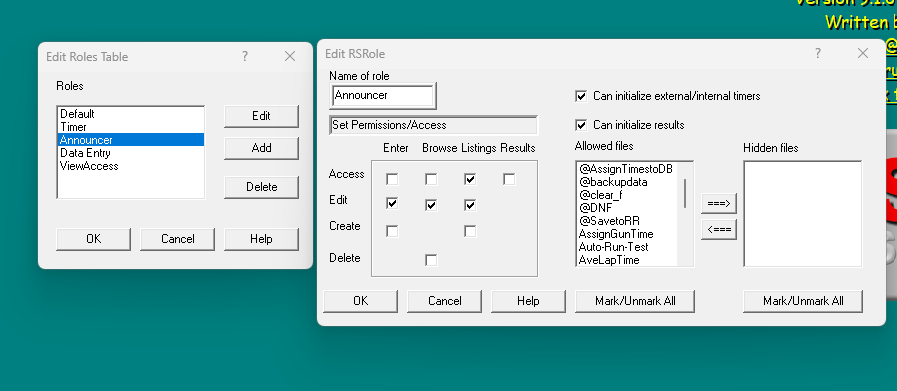This screenshot has width=897, height=391.
Task: Click the Name of role field
Action: [383, 96]
